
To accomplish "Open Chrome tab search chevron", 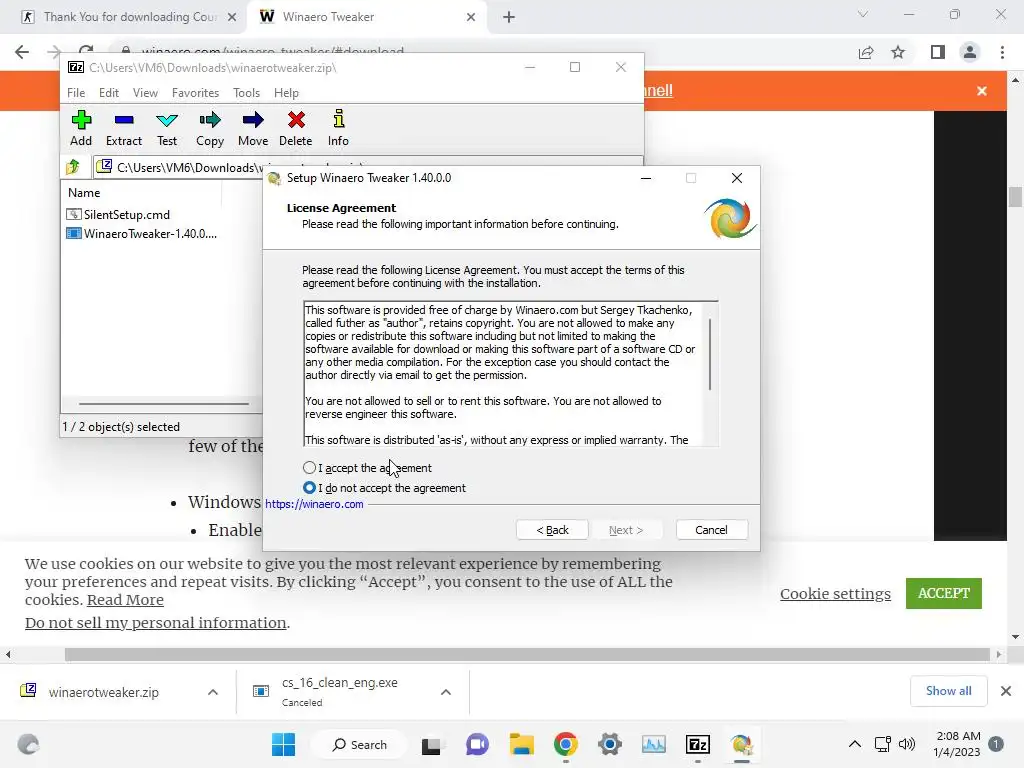I will click(863, 14).
